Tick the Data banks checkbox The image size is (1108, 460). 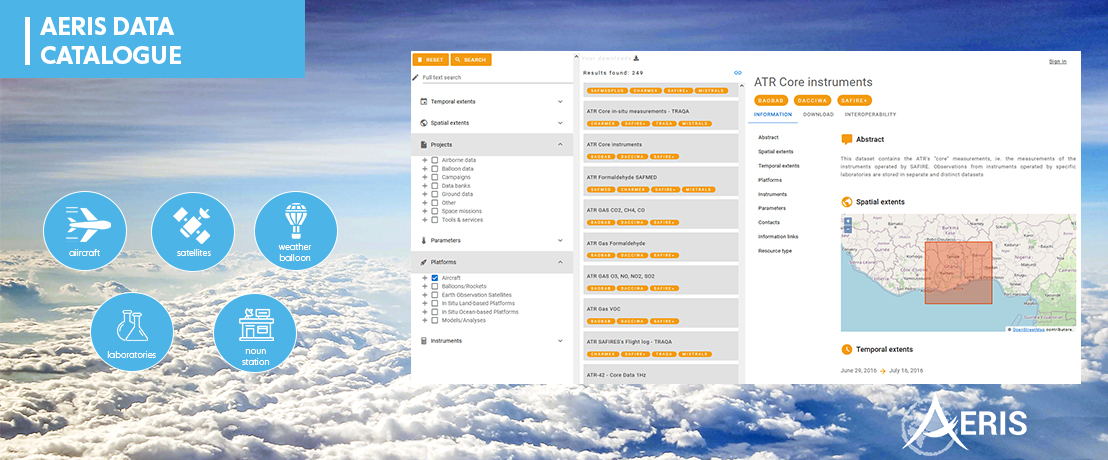(x=435, y=186)
